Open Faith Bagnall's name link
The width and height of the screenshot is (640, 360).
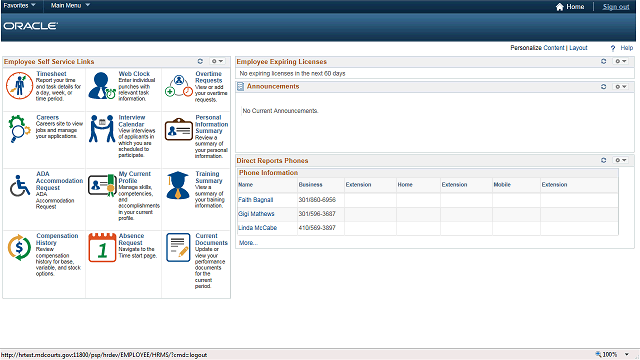(x=256, y=200)
